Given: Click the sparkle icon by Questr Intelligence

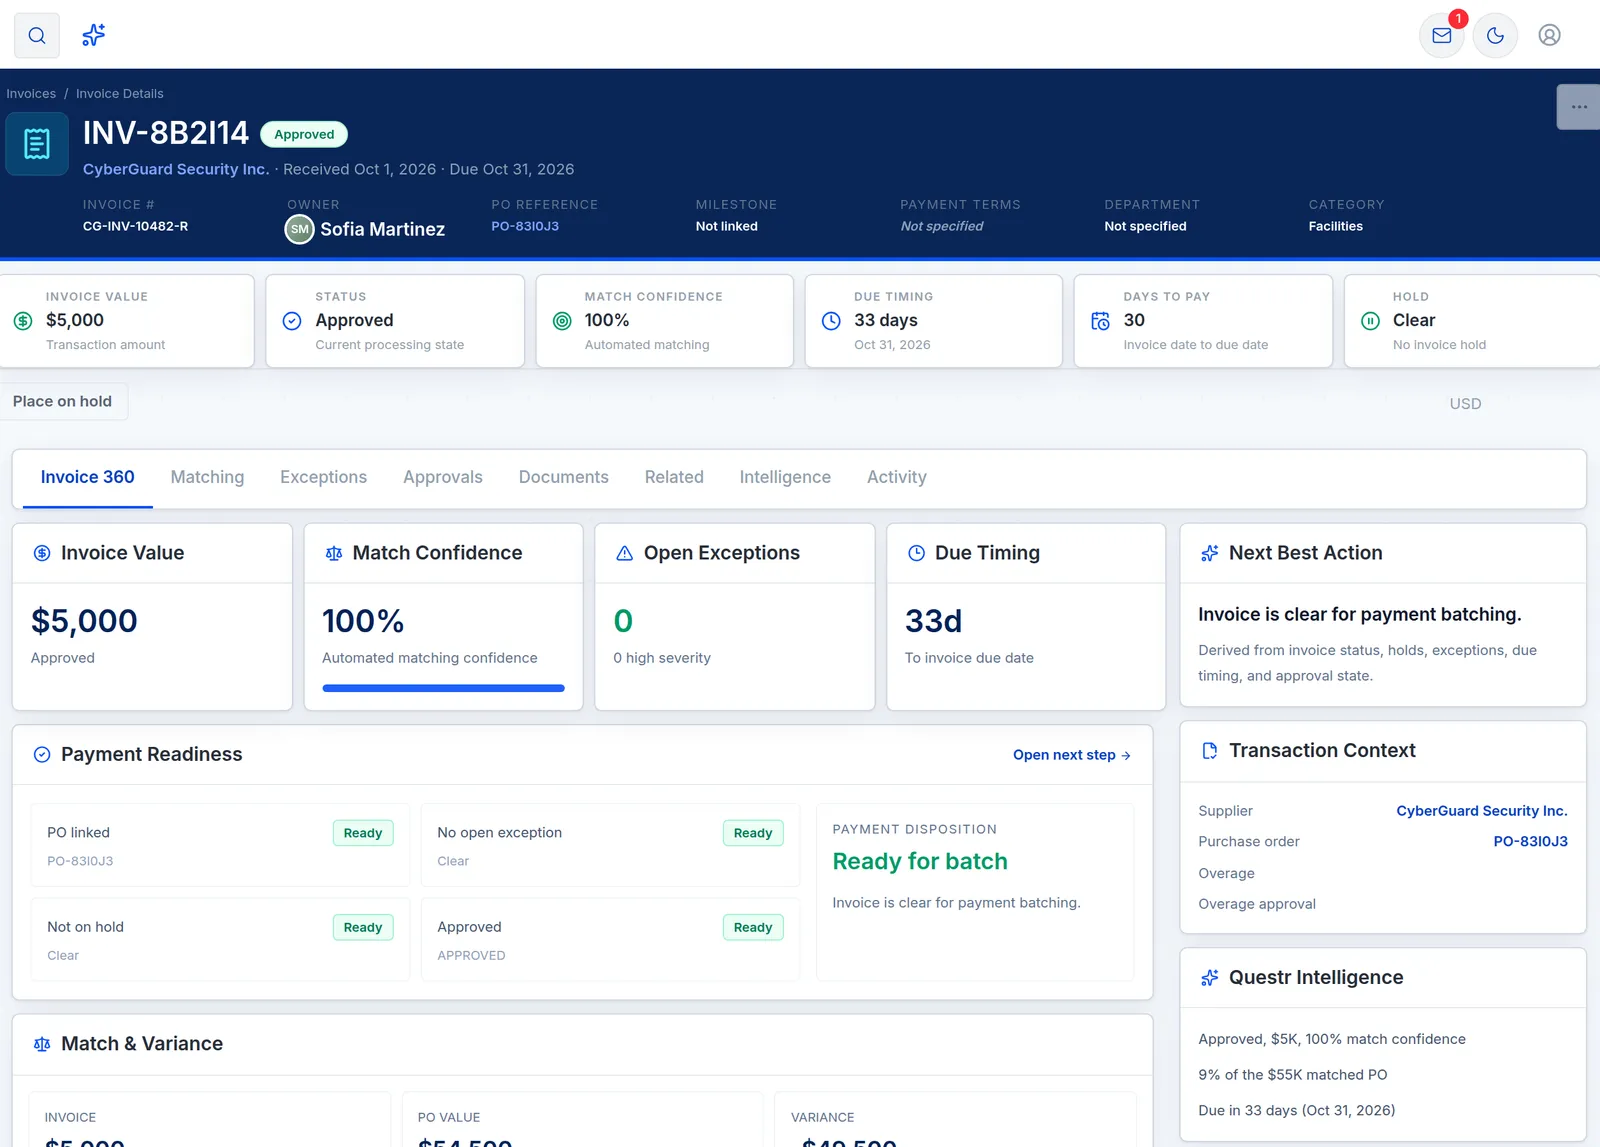Looking at the screenshot, I should click(1210, 978).
